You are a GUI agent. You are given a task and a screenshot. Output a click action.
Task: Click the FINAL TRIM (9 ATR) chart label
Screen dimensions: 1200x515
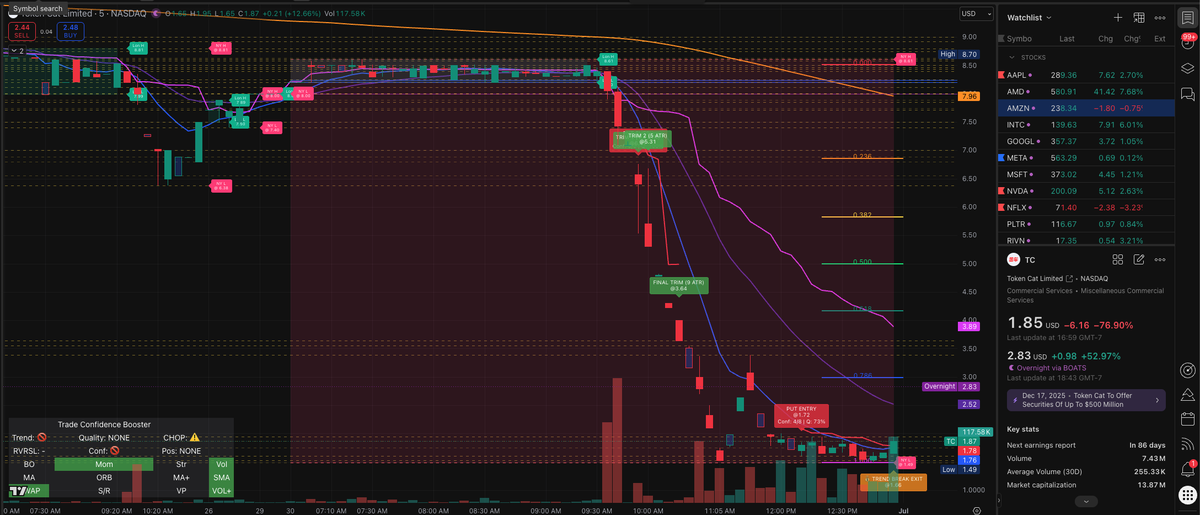(x=678, y=285)
